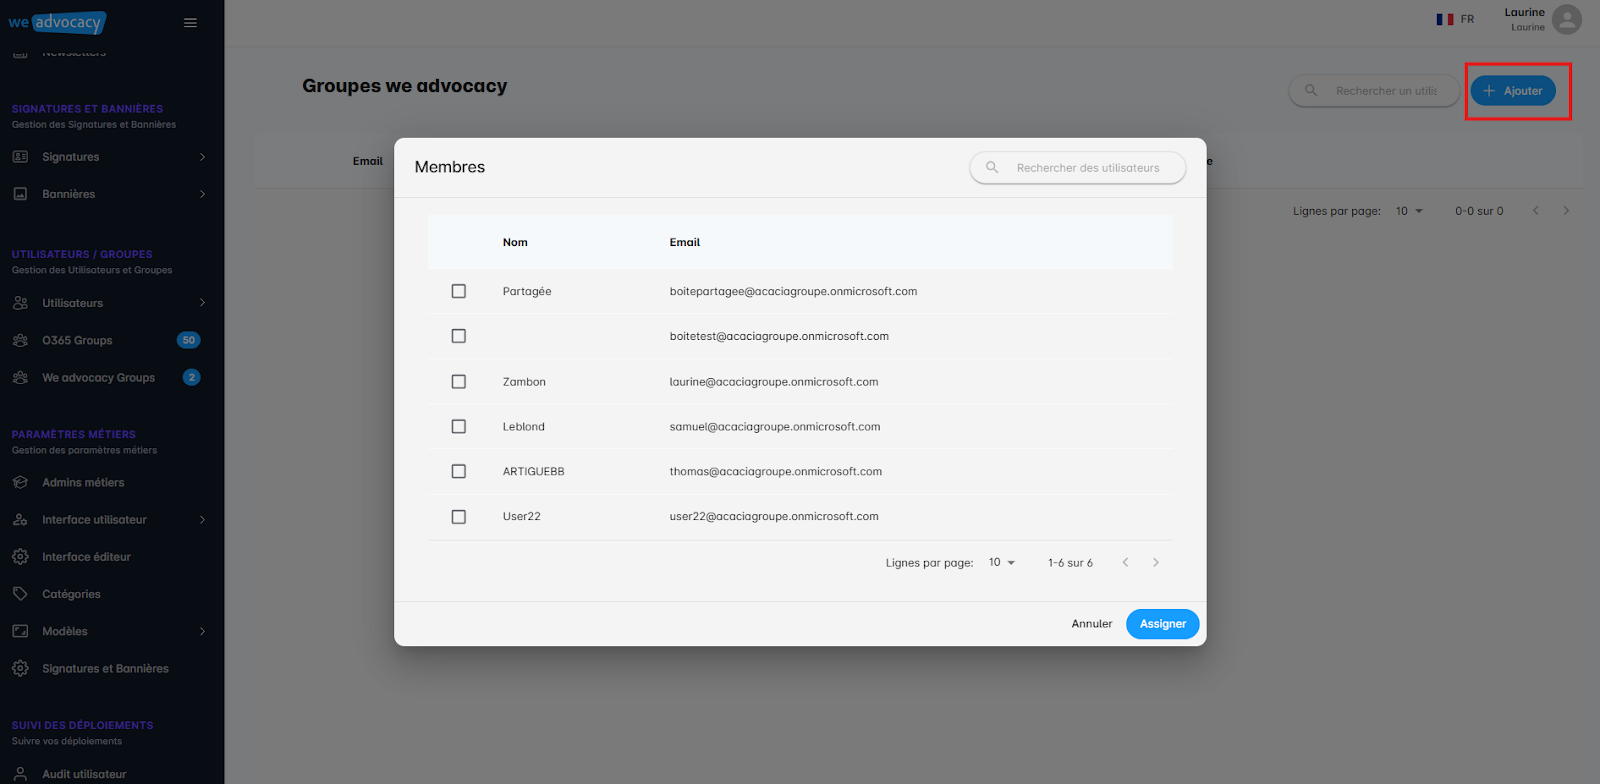Open the Audit utilisateur link
Screen dimensions: 1600x784
[84, 774]
